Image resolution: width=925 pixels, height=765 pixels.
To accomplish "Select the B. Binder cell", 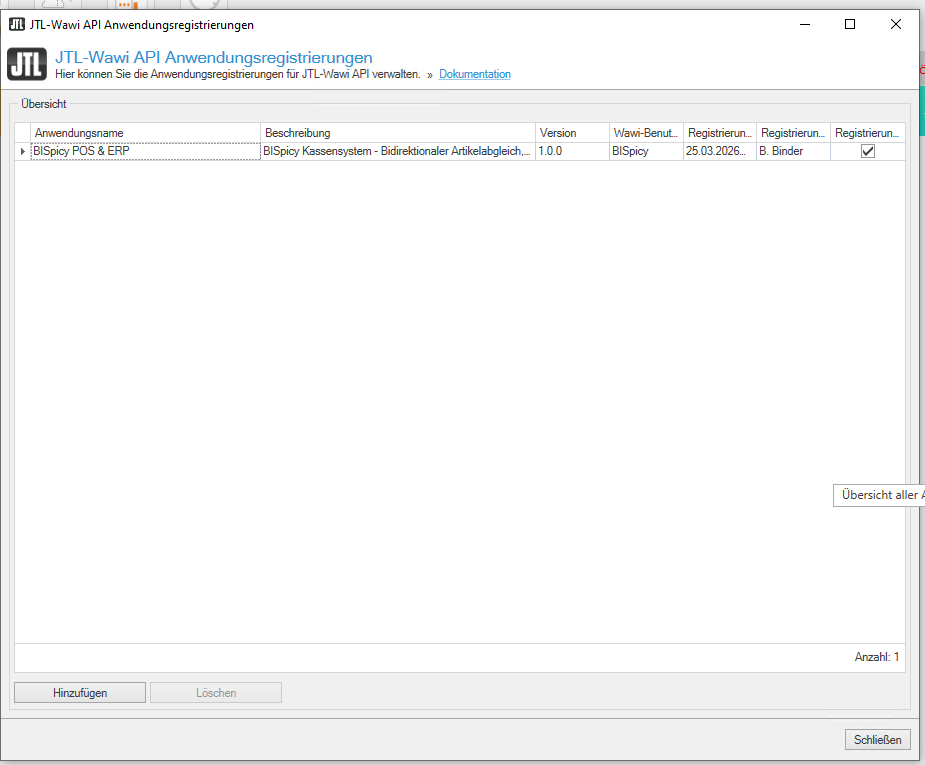I will click(793, 152).
